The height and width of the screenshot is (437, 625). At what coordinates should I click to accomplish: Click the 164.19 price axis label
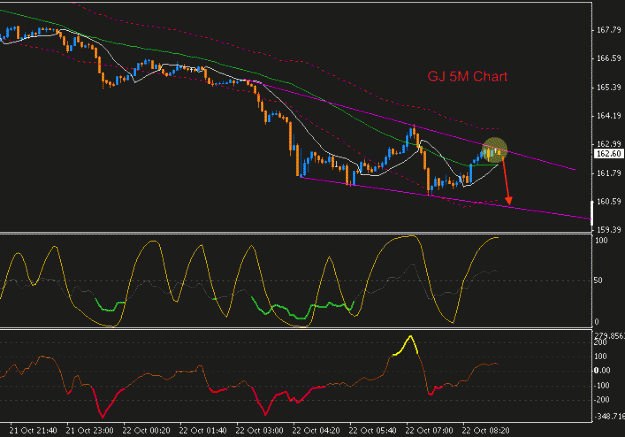609,116
